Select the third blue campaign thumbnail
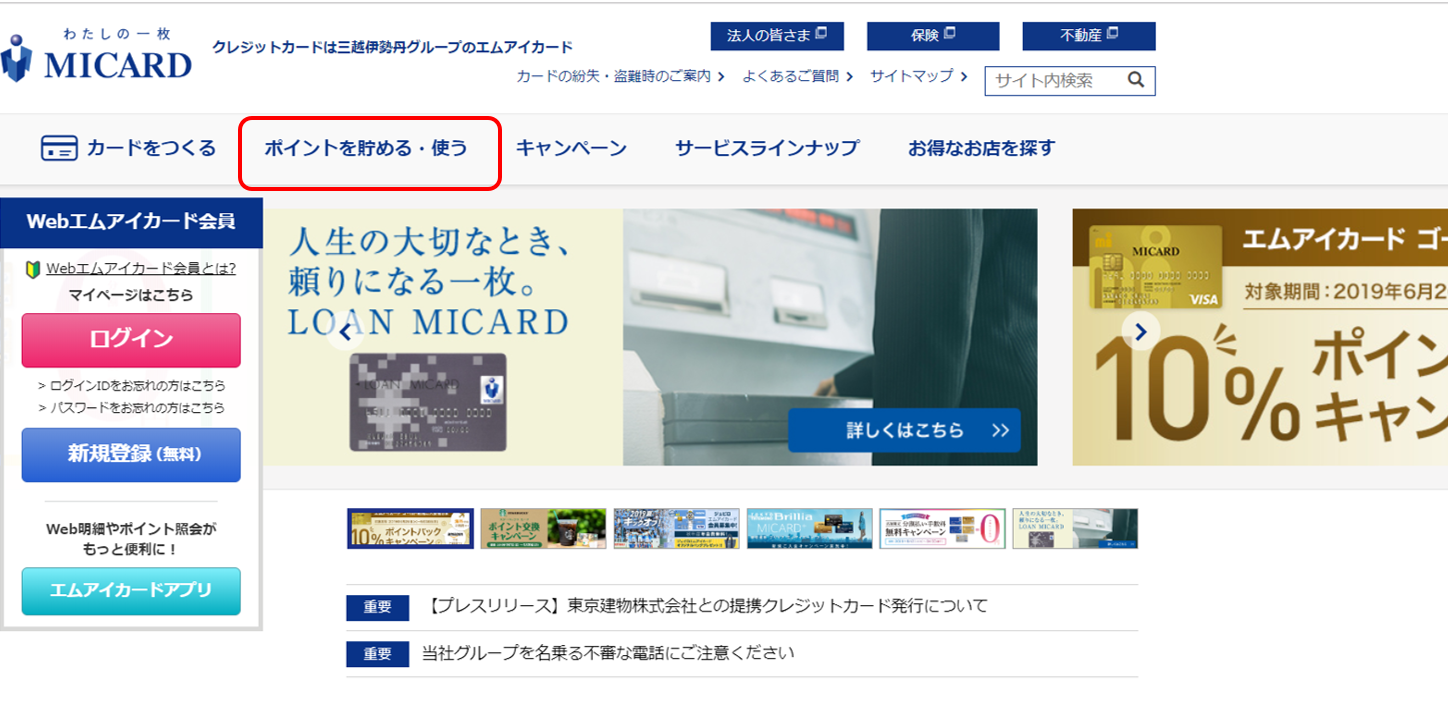1448x712 pixels. coord(677,529)
